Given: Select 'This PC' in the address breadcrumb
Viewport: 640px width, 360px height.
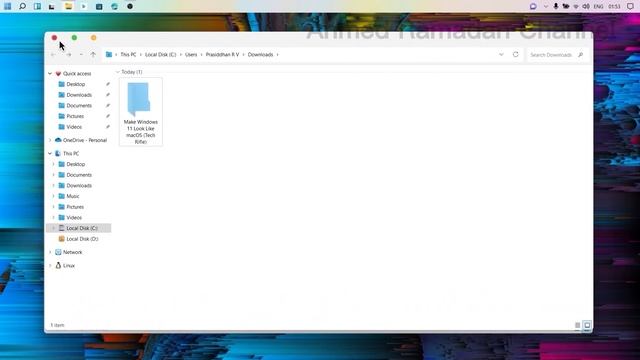Looking at the screenshot, I should (x=128, y=54).
